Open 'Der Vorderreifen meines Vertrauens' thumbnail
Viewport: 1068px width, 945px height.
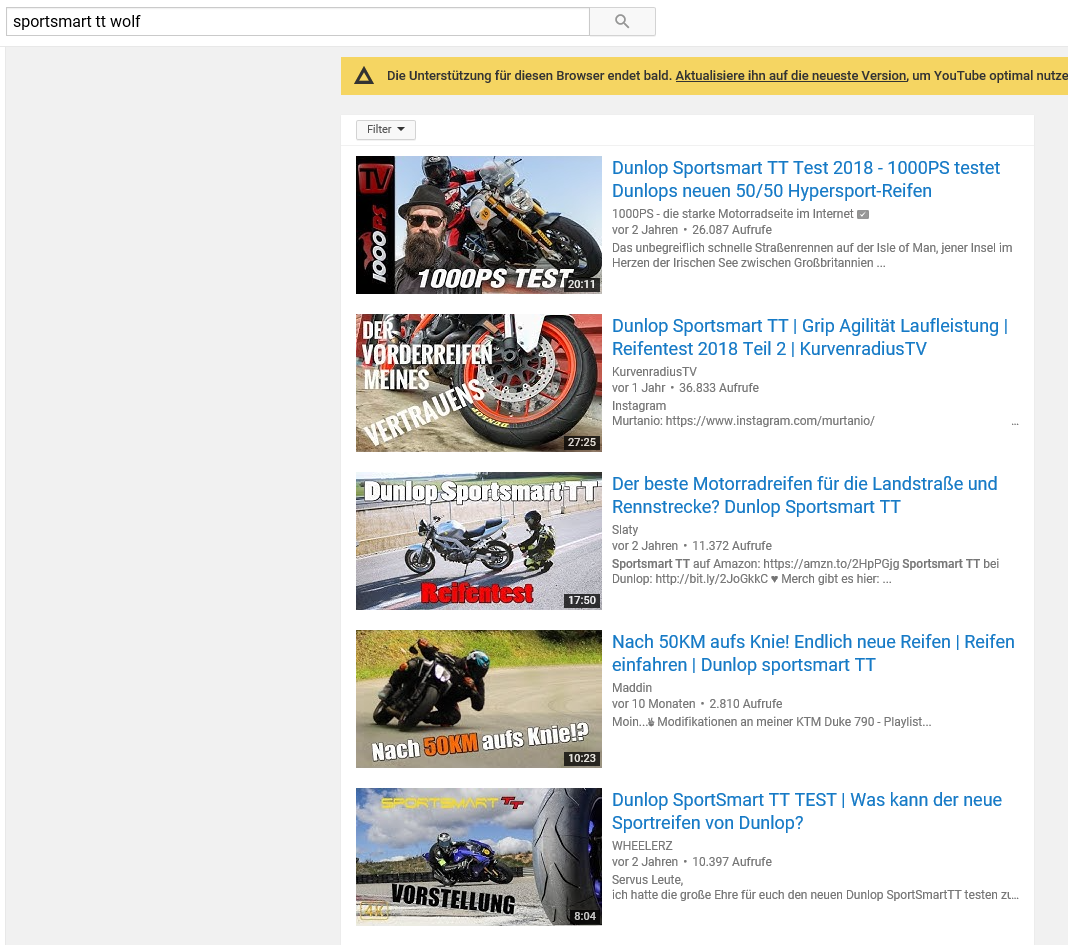(x=479, y=383)
